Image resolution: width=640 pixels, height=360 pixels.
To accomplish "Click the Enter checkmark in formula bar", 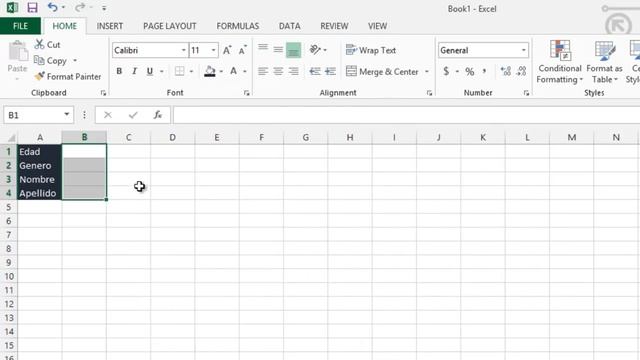I will 133,115.
